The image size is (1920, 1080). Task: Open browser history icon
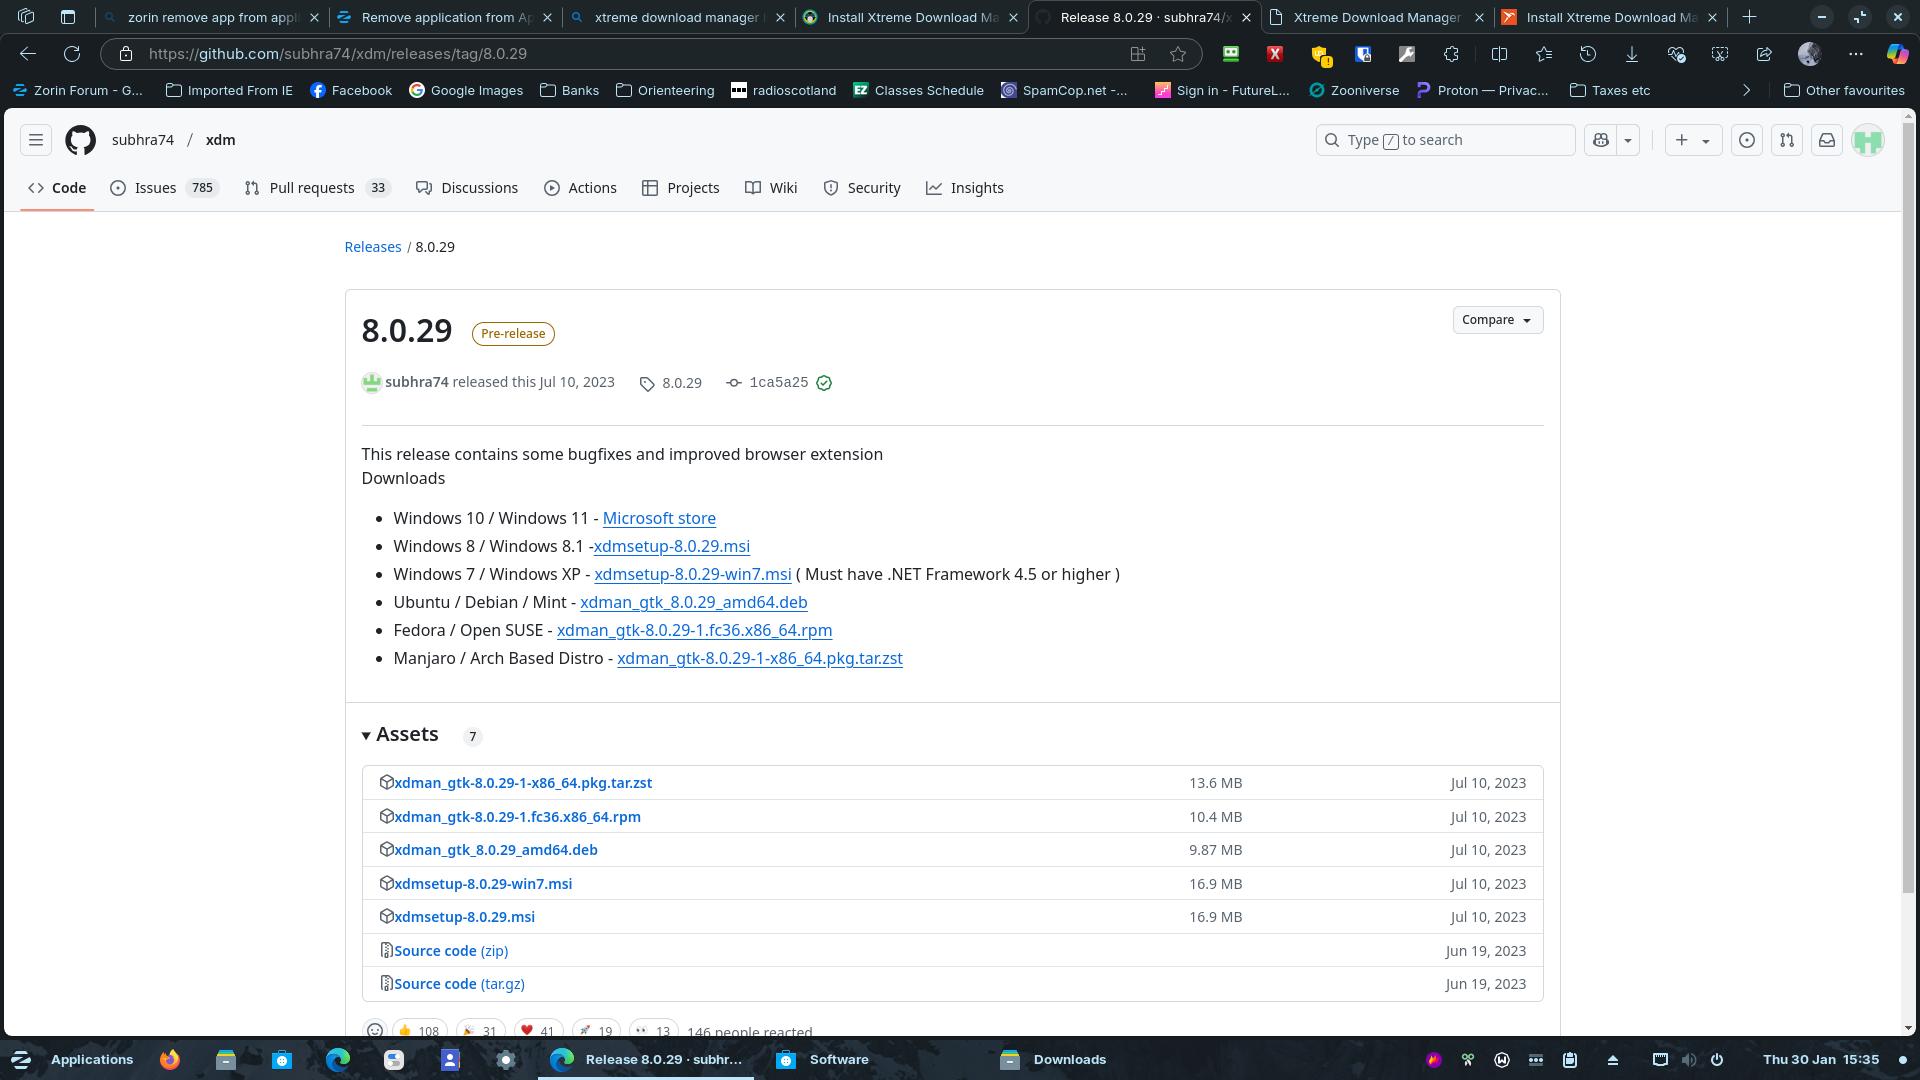click(1588, 54)
